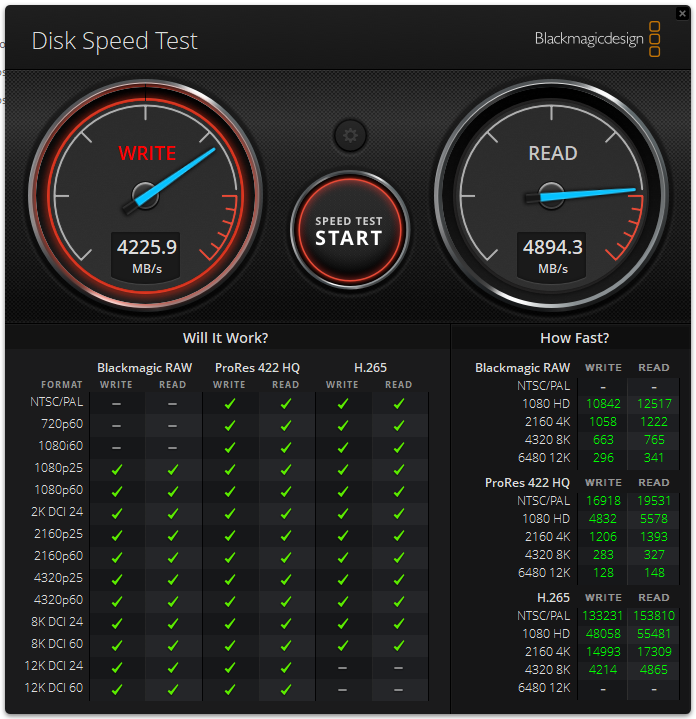The height and width of the screenshot is (719, 696).
Task: Close the Disk Speed Test window
Action: point(682,13)
